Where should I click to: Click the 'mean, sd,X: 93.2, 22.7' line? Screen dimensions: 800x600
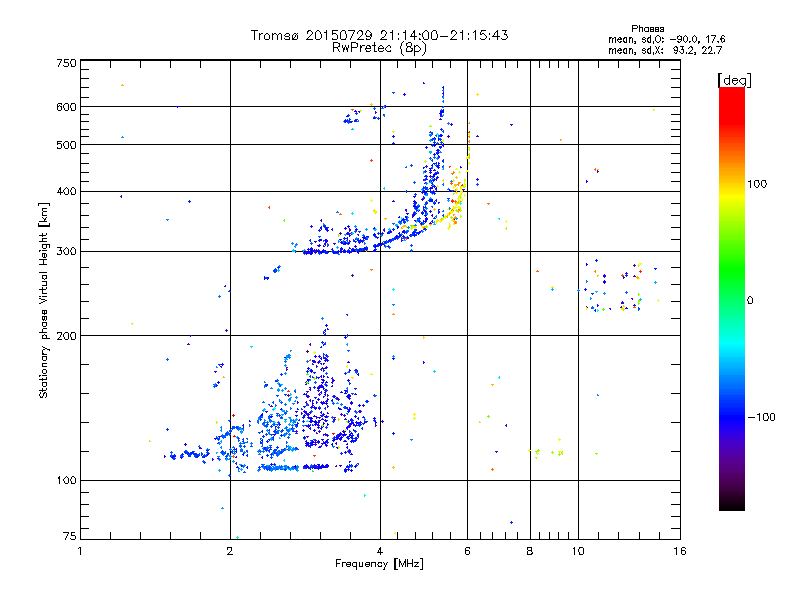[x=665, y=50]
